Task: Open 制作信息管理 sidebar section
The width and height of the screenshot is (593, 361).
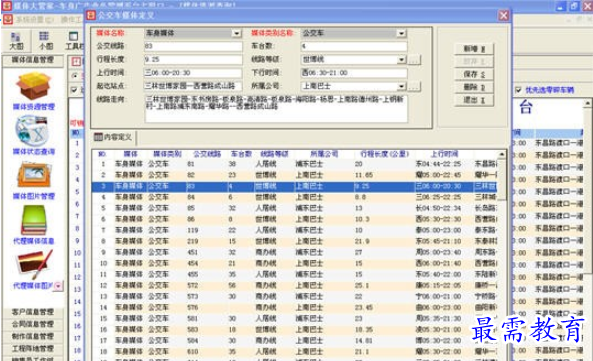Action: tap(33, 336)
